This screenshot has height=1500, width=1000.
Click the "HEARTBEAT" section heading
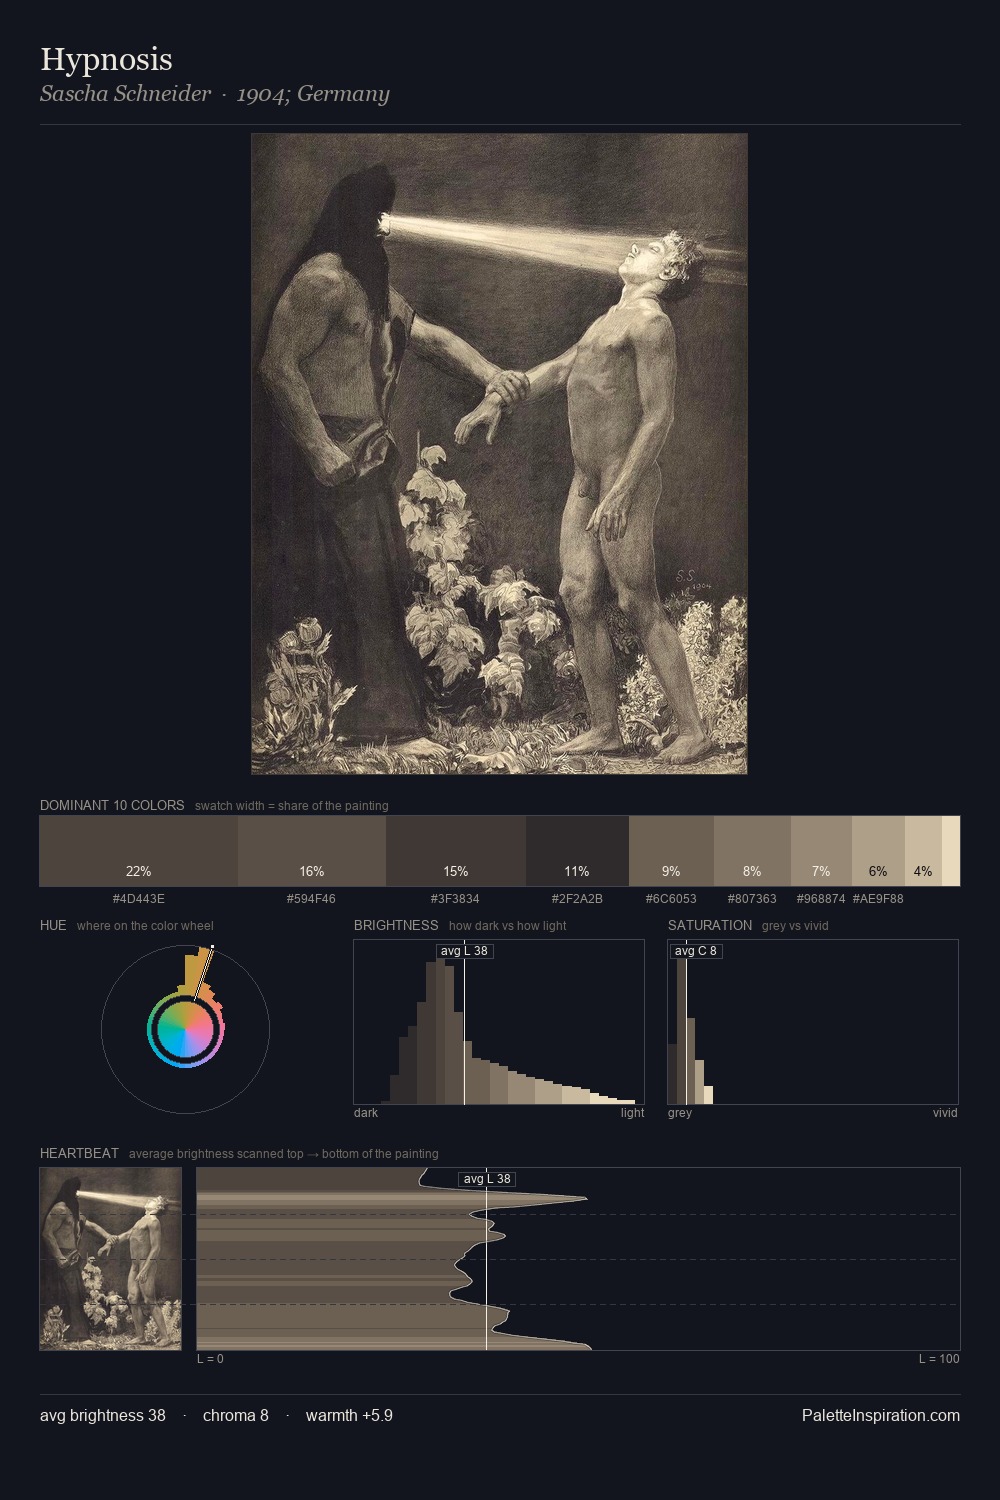[x=79, y=1154]
